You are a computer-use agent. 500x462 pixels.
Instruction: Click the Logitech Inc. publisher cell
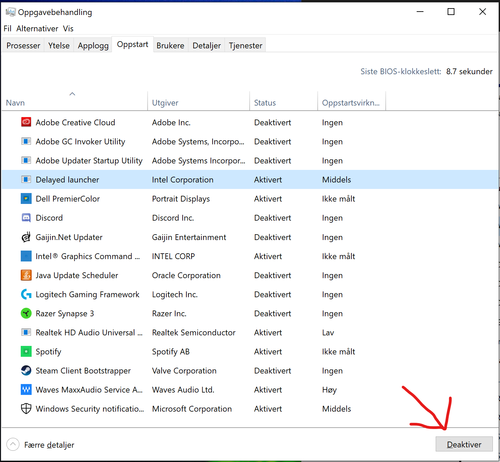(x=175, y=295)
